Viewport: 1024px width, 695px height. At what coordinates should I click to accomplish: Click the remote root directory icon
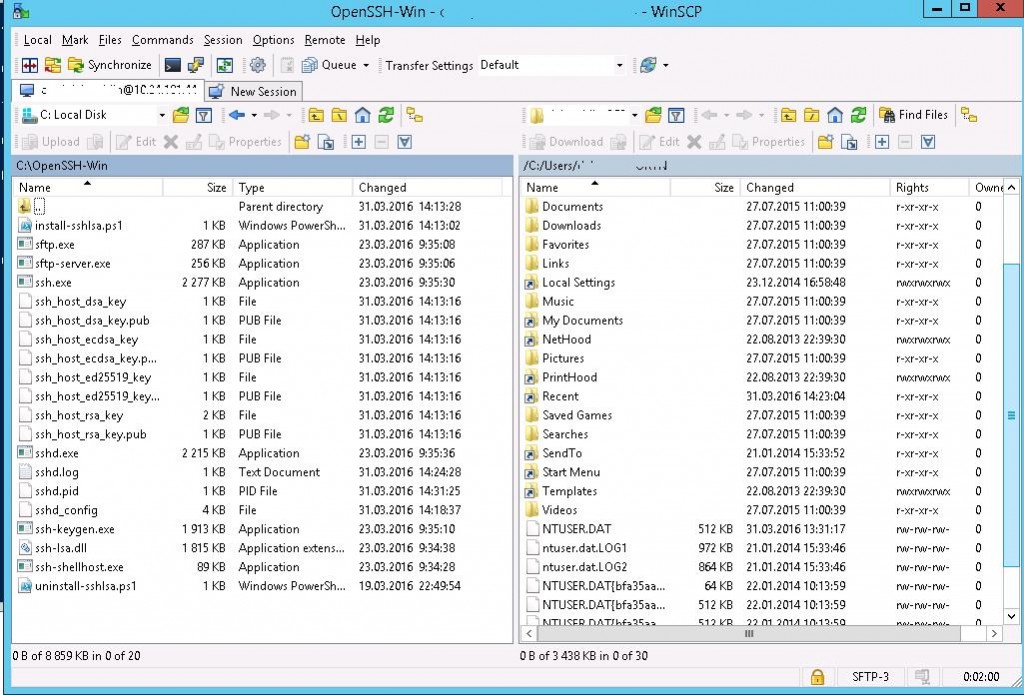(810, 114)
